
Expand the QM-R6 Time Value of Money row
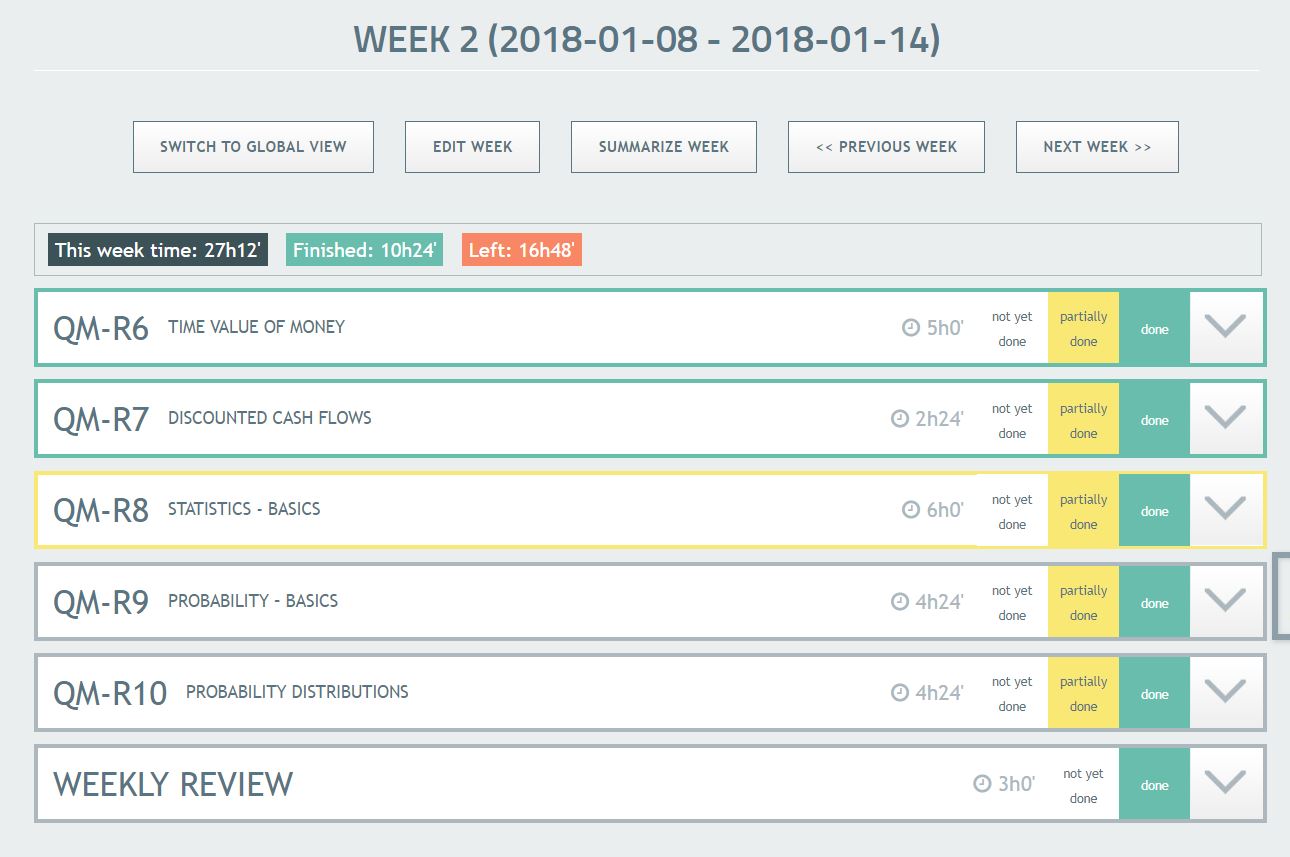[1225, 328]
